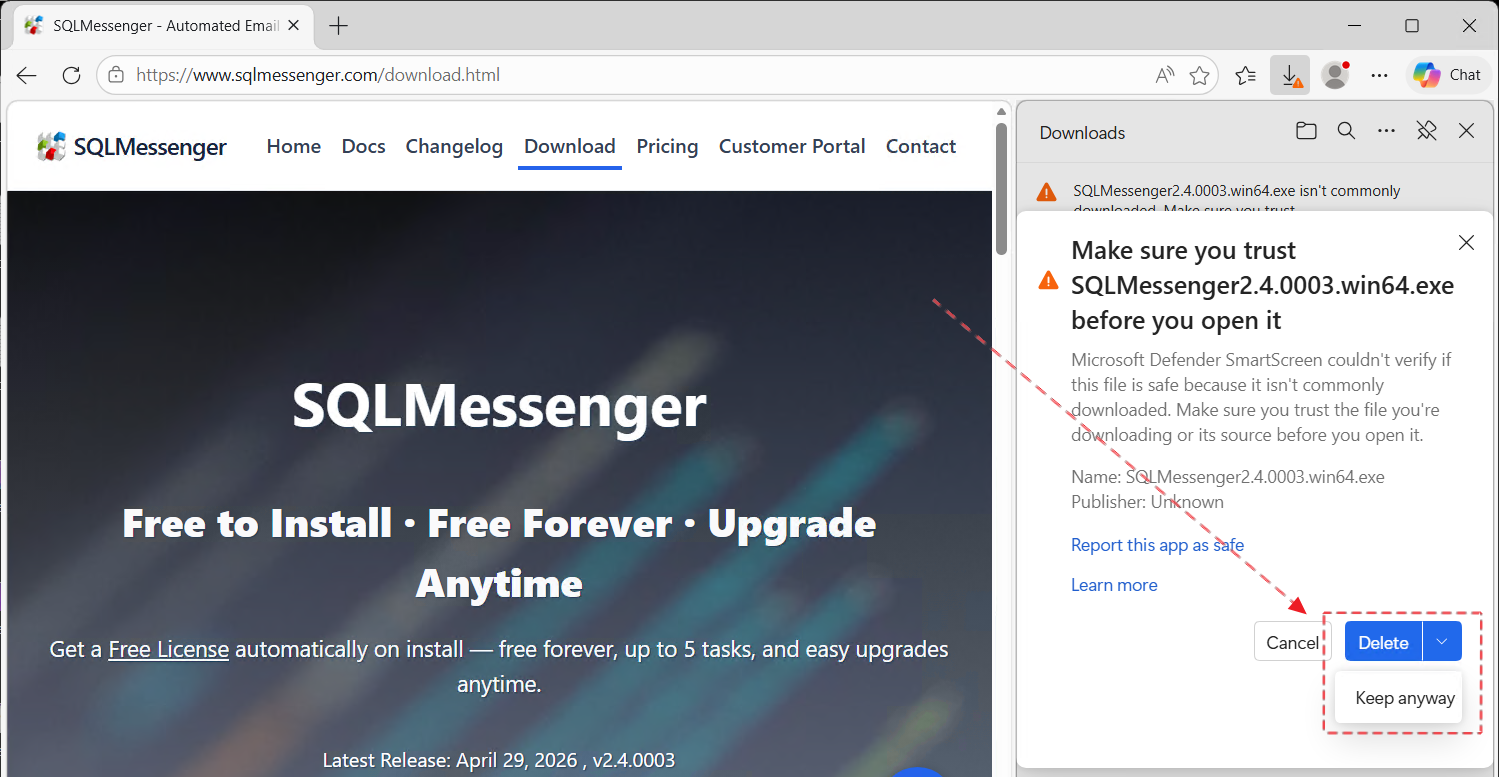Close the Downloads panel

click(x=1466, y=131)
